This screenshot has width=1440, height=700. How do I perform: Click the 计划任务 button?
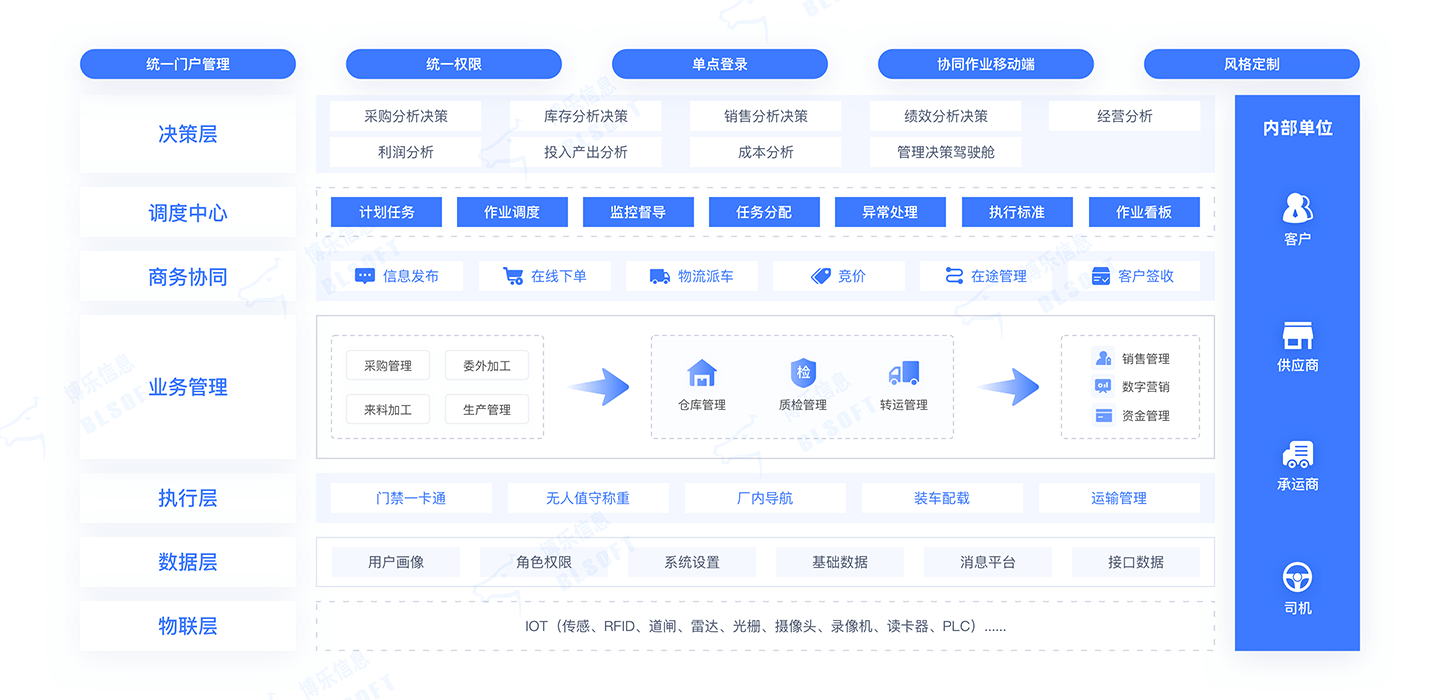coord(387,212)
